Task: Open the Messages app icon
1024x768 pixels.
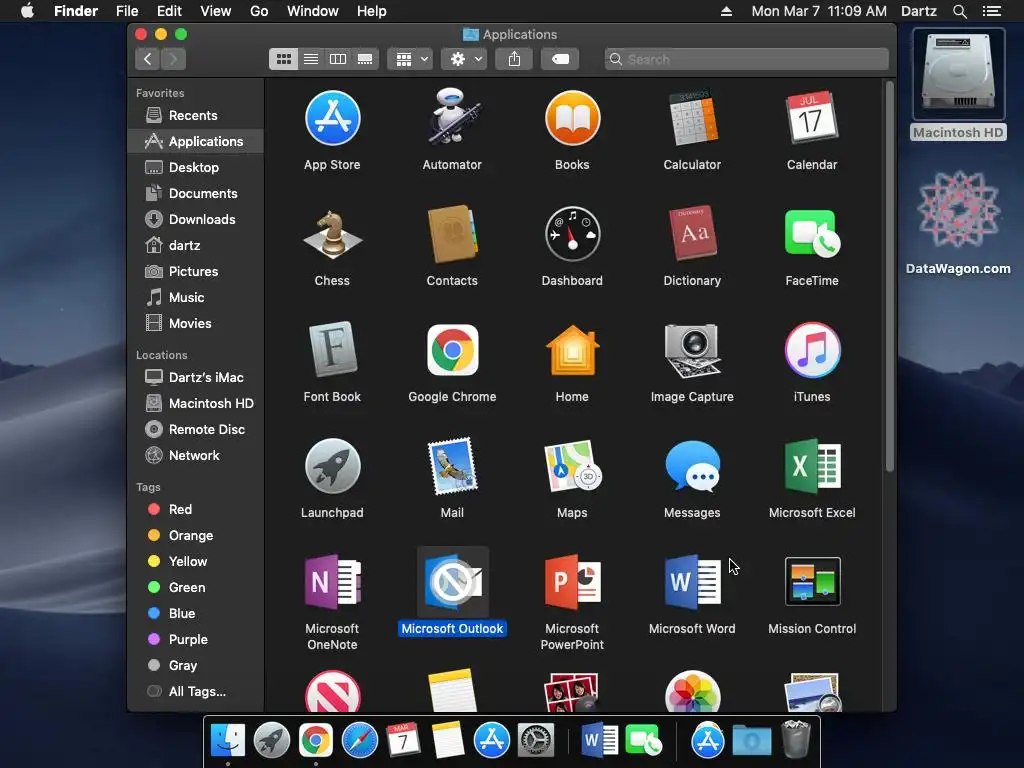Action: pyautogui.click(x=692, y=466)
